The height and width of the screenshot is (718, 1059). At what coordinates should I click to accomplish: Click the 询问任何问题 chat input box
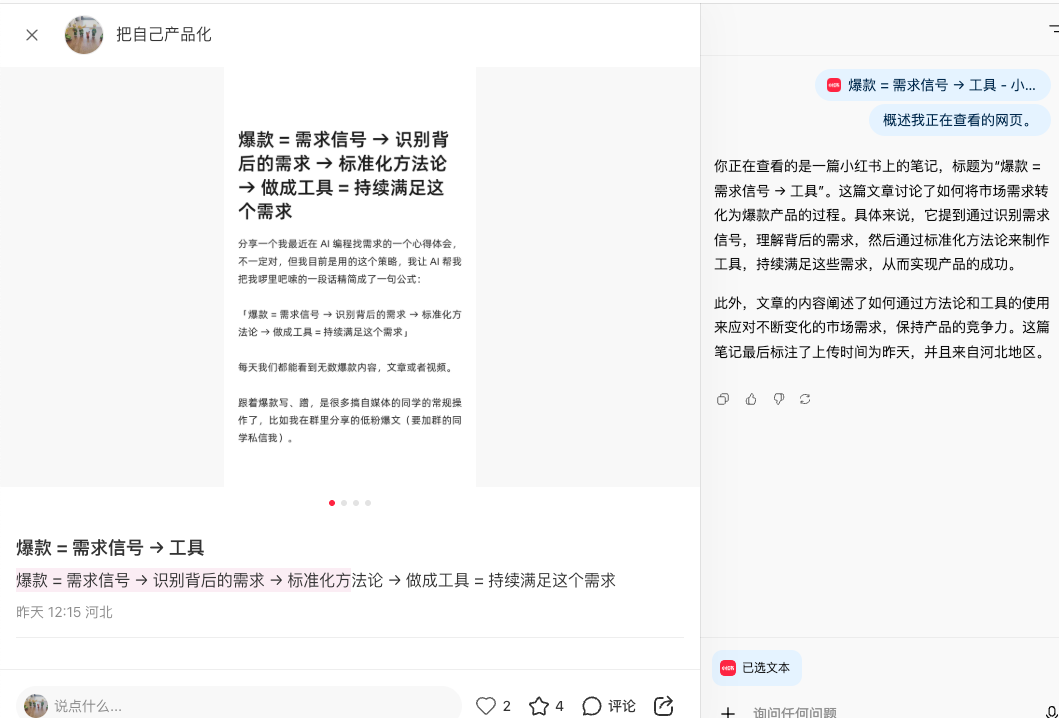point(880,712)
